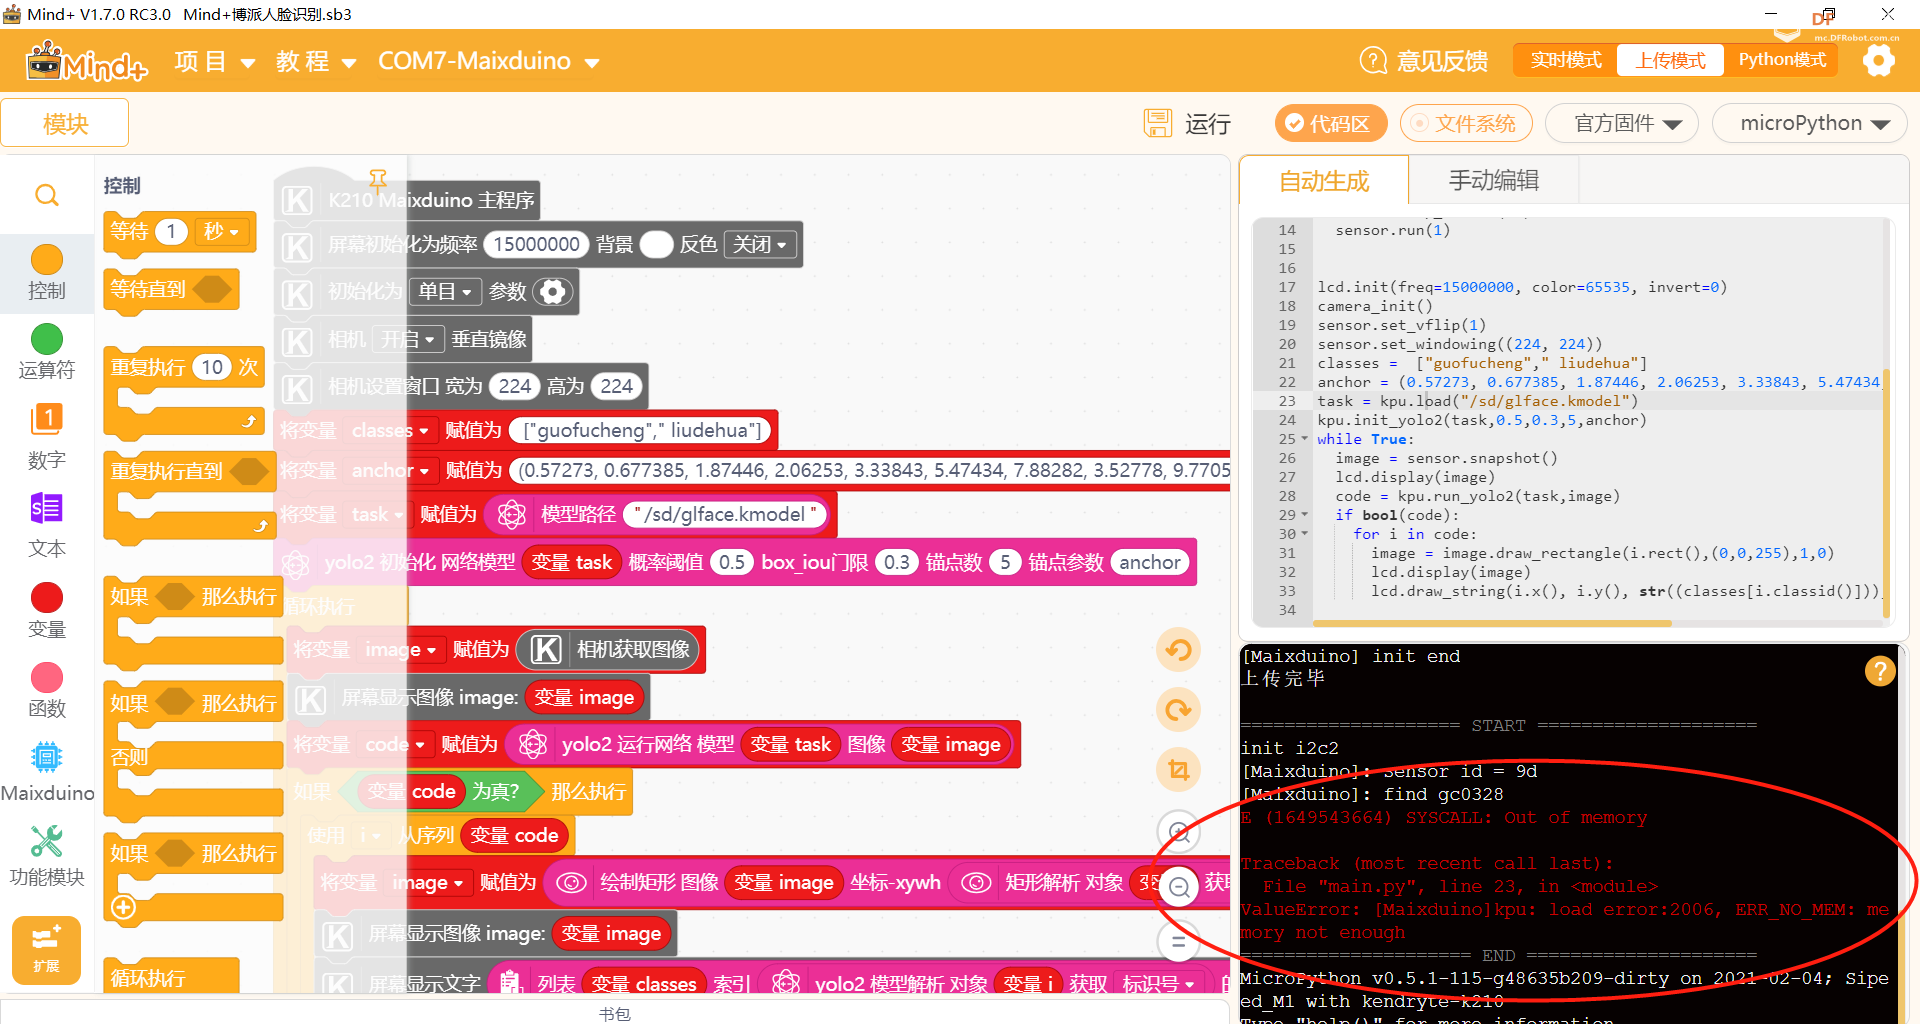Select the 控制 category circle
This screenshot has width=1920, height=1024.
tap(47, 260)
